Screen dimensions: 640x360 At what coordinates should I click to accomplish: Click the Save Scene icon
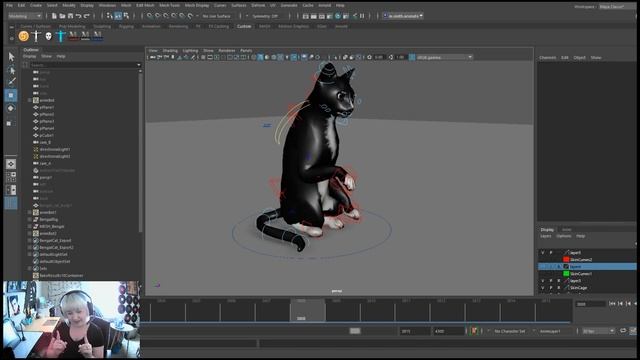tap(70, 16)
